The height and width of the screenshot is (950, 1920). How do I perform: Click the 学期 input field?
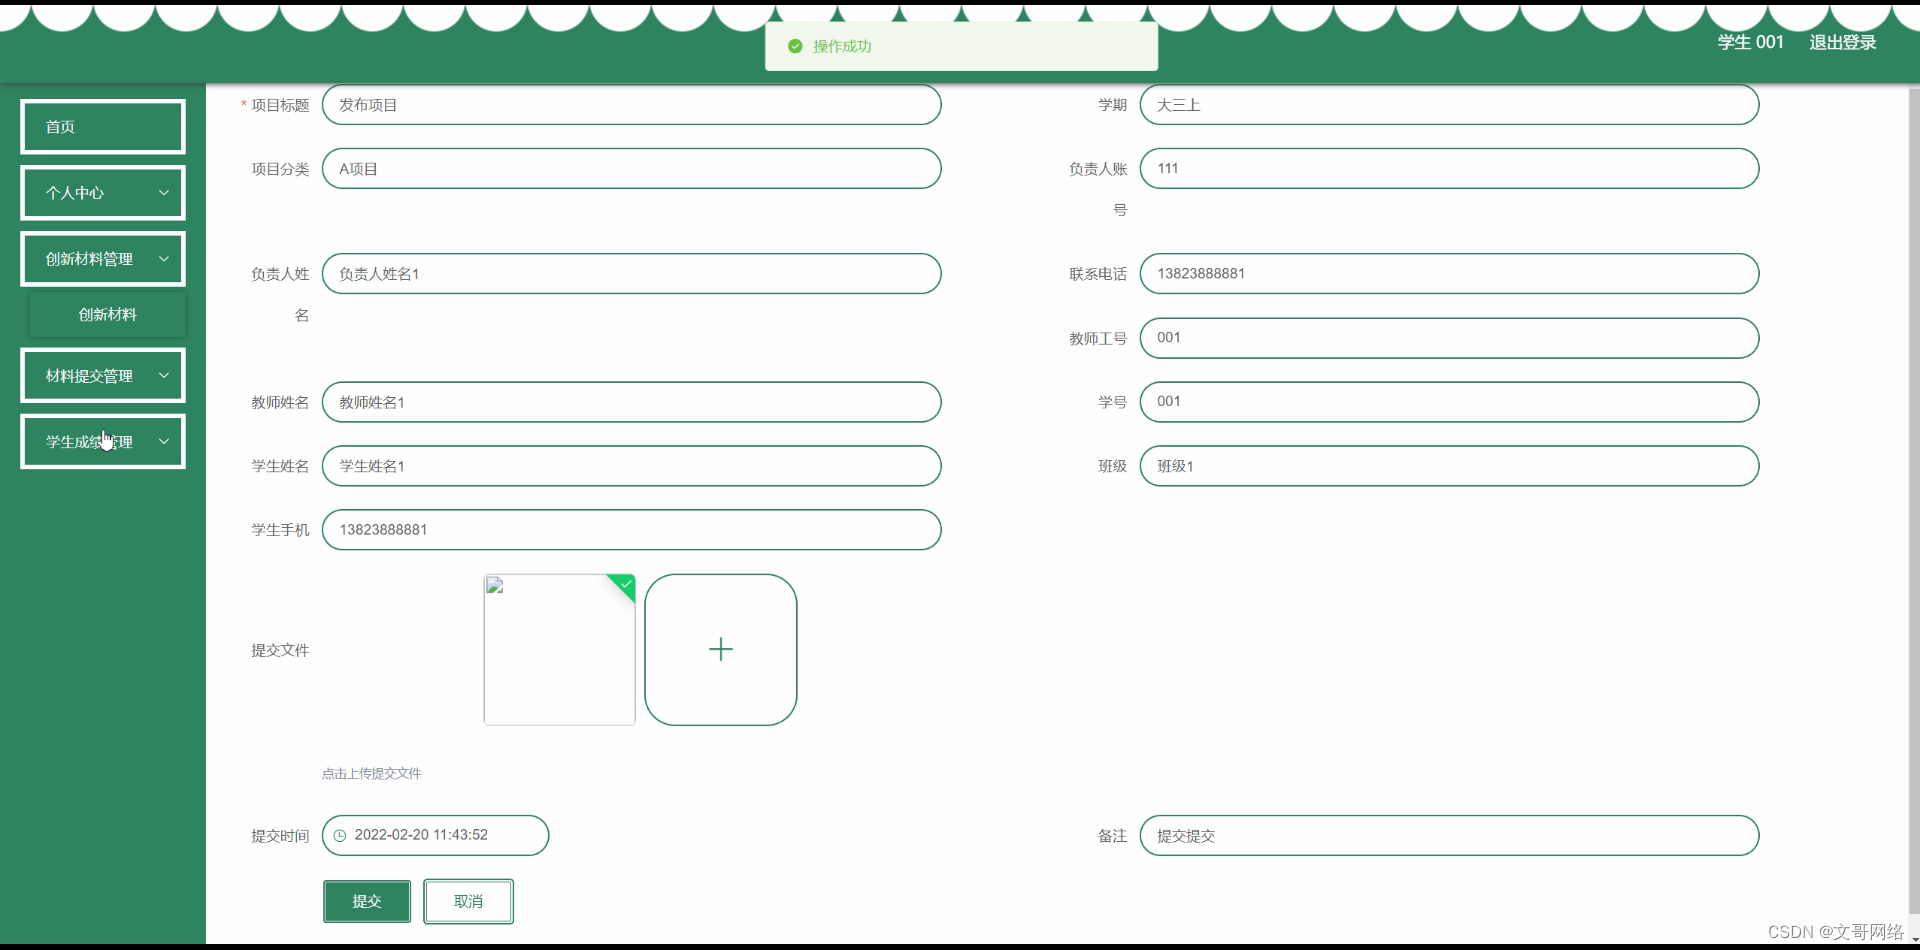pyautogui.click(x=1450, y=105)
